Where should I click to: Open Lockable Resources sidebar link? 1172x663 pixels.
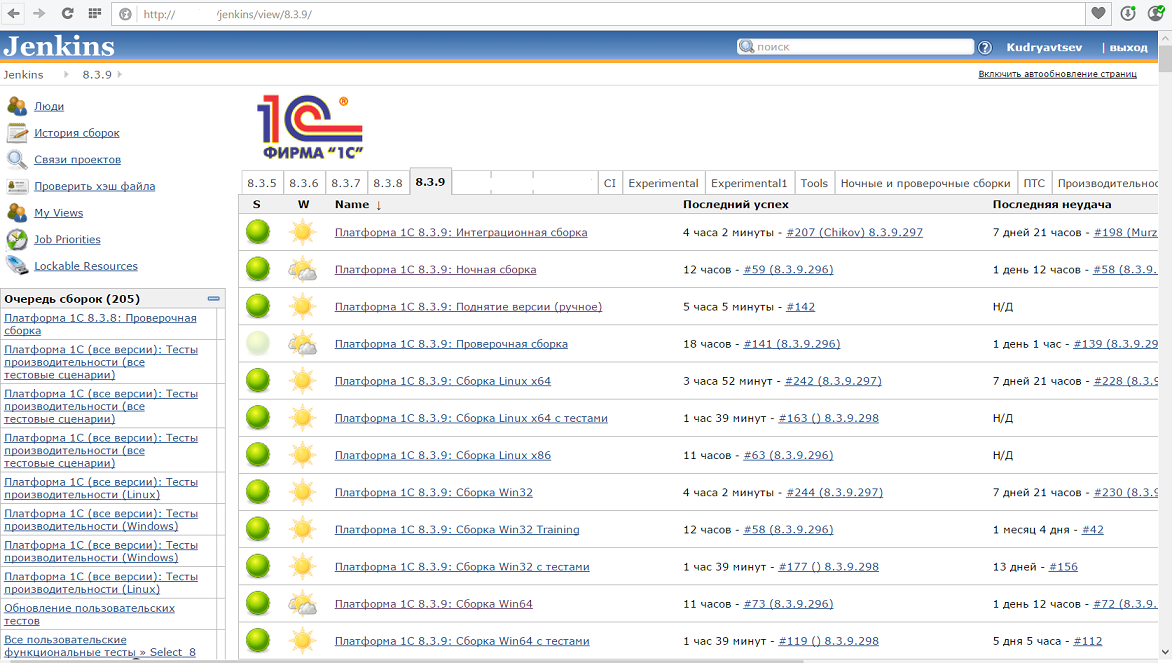click(86, 266)
